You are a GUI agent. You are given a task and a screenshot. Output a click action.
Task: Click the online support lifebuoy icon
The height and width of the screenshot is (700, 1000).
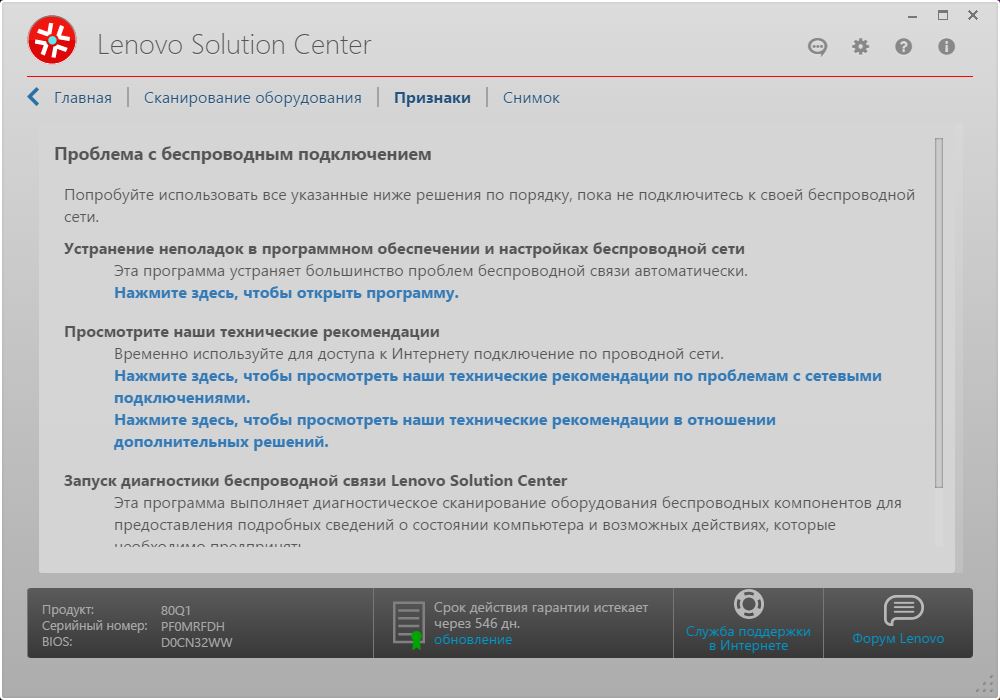[748, 604]
